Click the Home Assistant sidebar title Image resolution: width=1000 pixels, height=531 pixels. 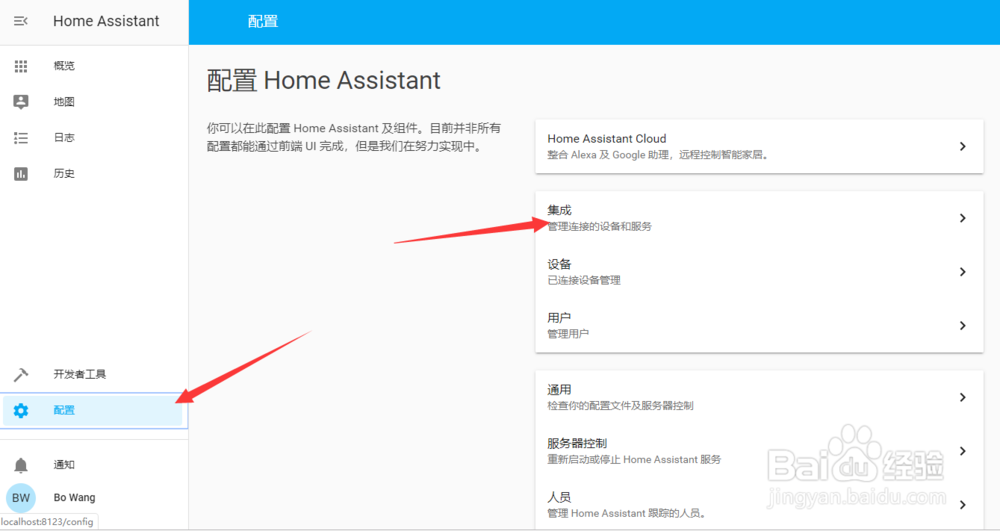106,21
